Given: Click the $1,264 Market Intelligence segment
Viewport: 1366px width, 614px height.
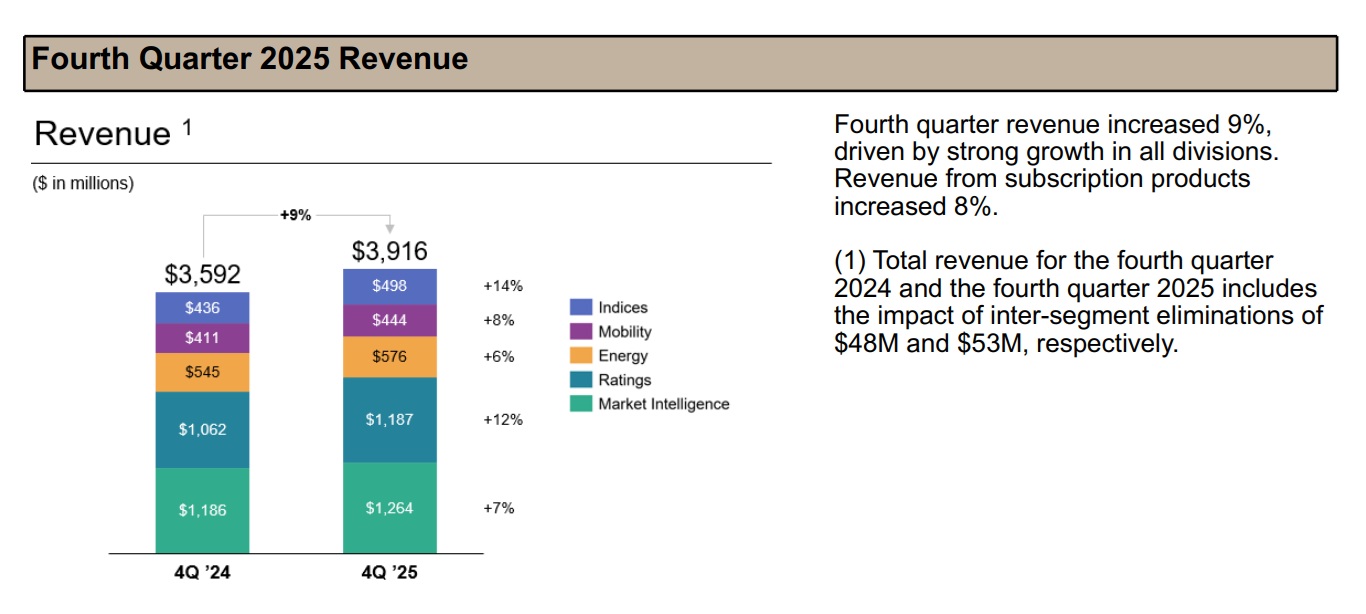Looking at the screenshot, I should pos(389,506).
